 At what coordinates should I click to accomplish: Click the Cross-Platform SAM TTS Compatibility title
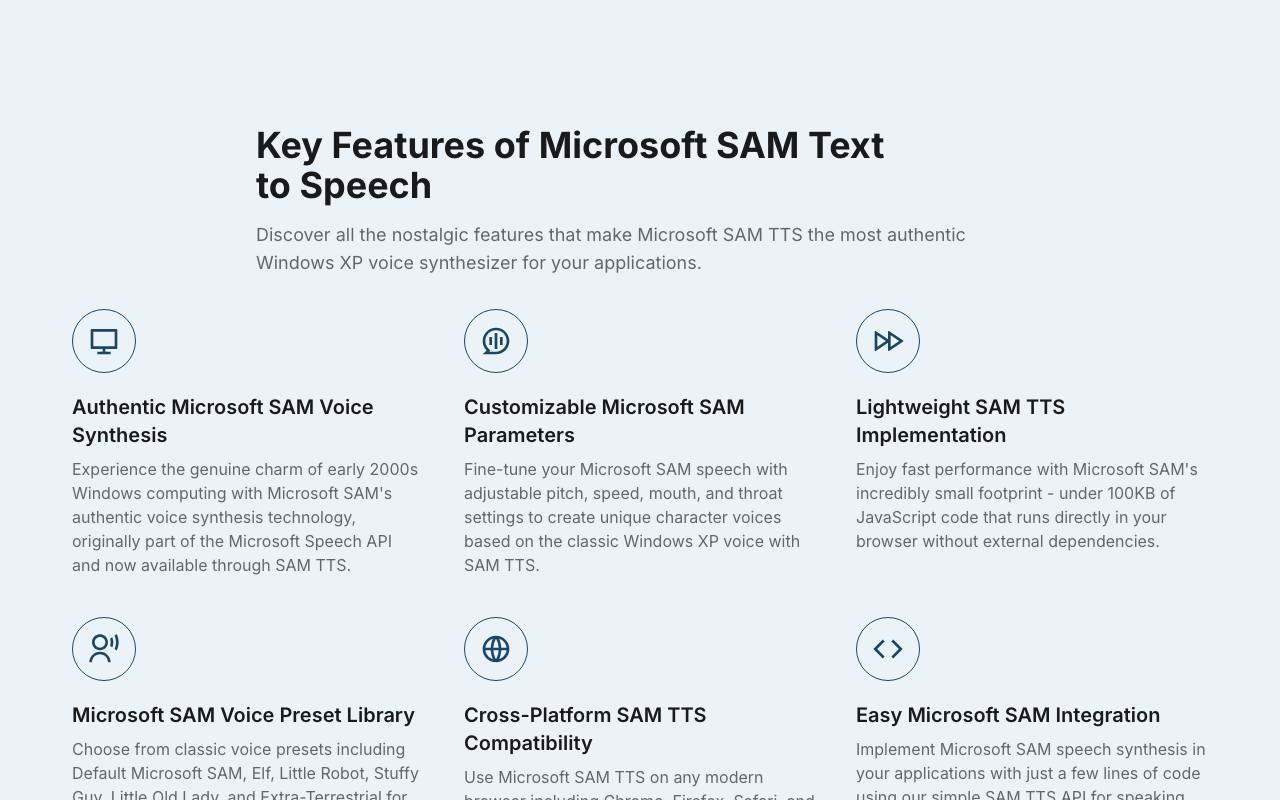pos(585,729)
